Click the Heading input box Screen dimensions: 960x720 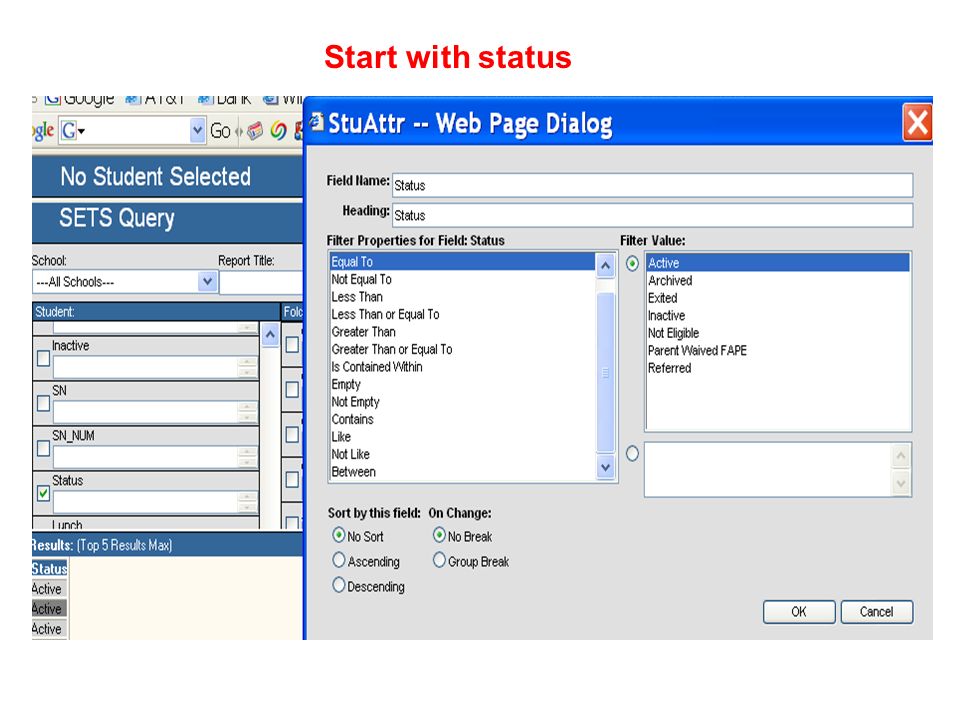(x=653, y=216)
